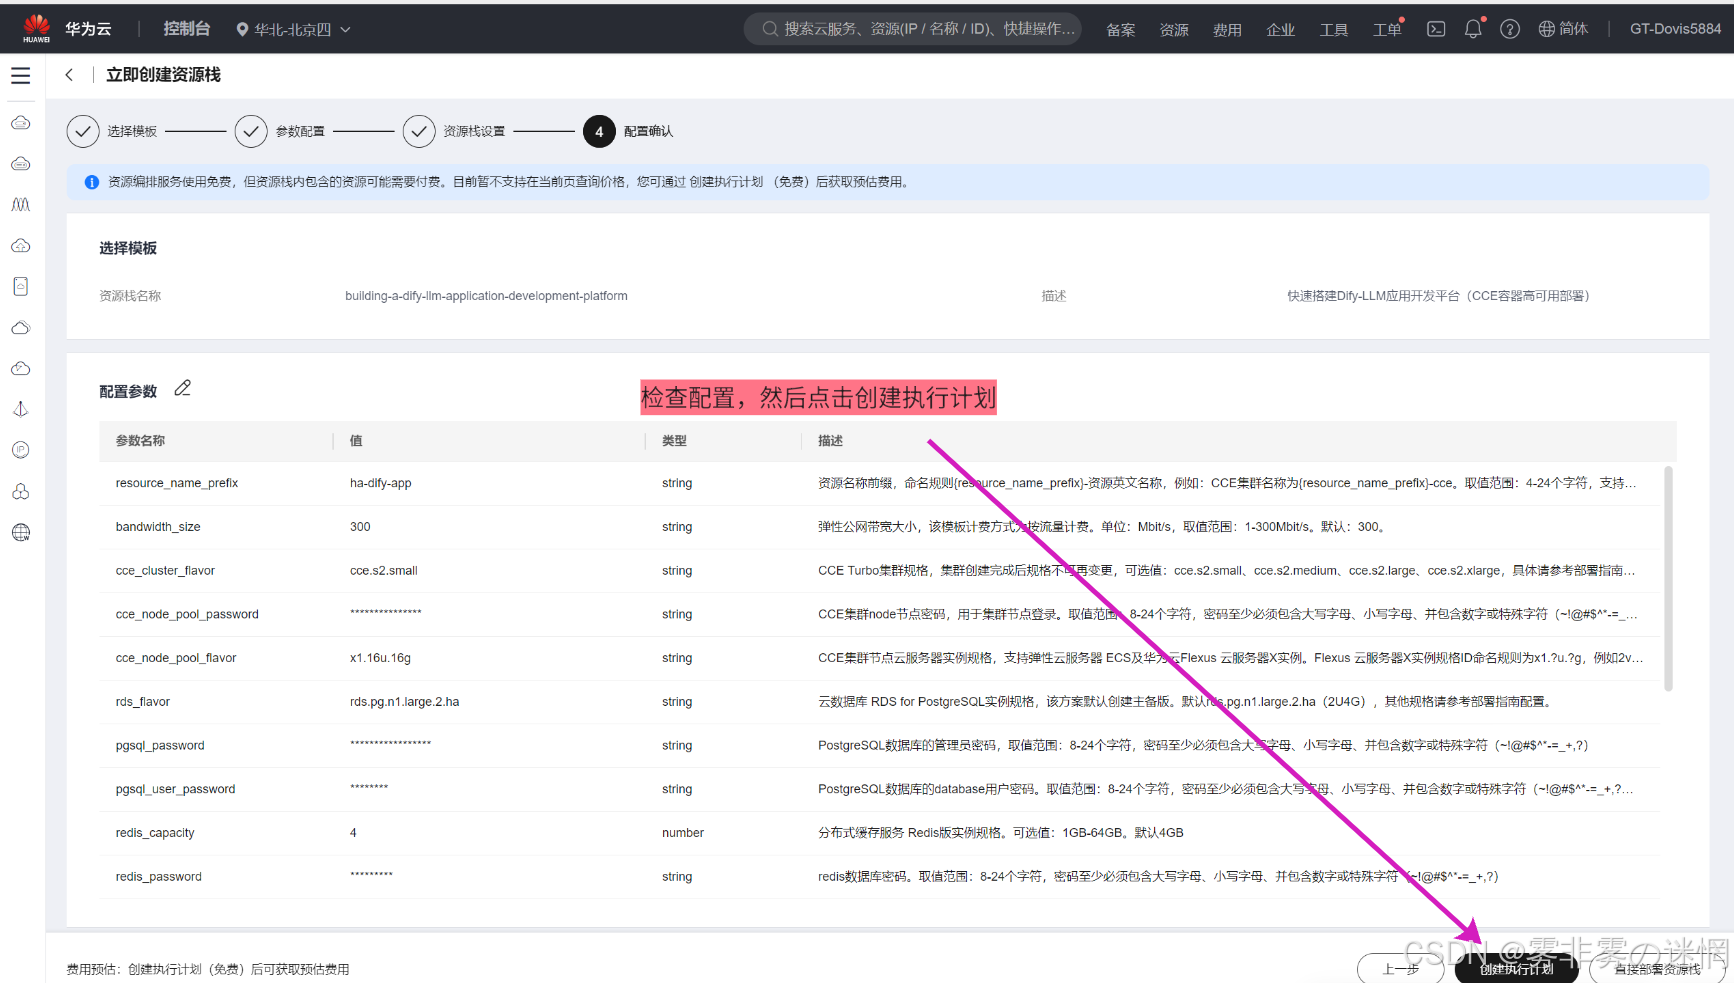Open the 费用 menu in top bar
Screen dimensions: 1734x983
coord(1227,30)
